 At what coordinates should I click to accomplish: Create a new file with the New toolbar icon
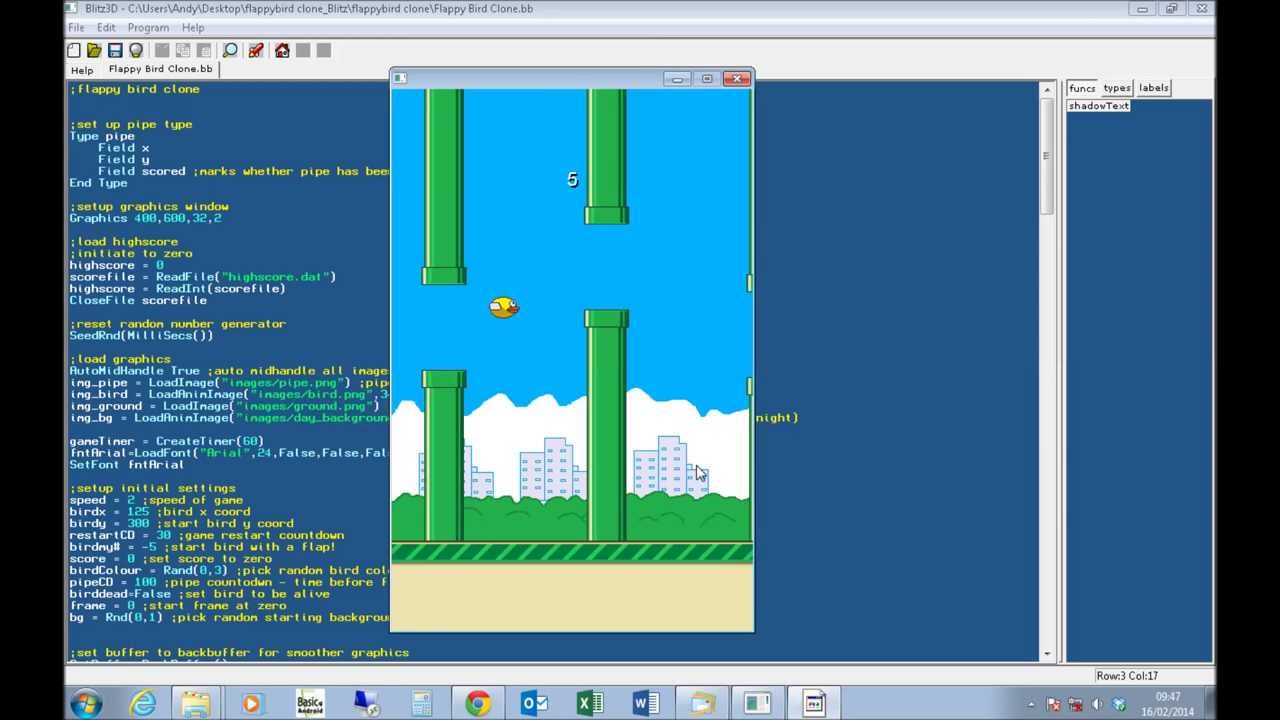(x=74, y=50)
